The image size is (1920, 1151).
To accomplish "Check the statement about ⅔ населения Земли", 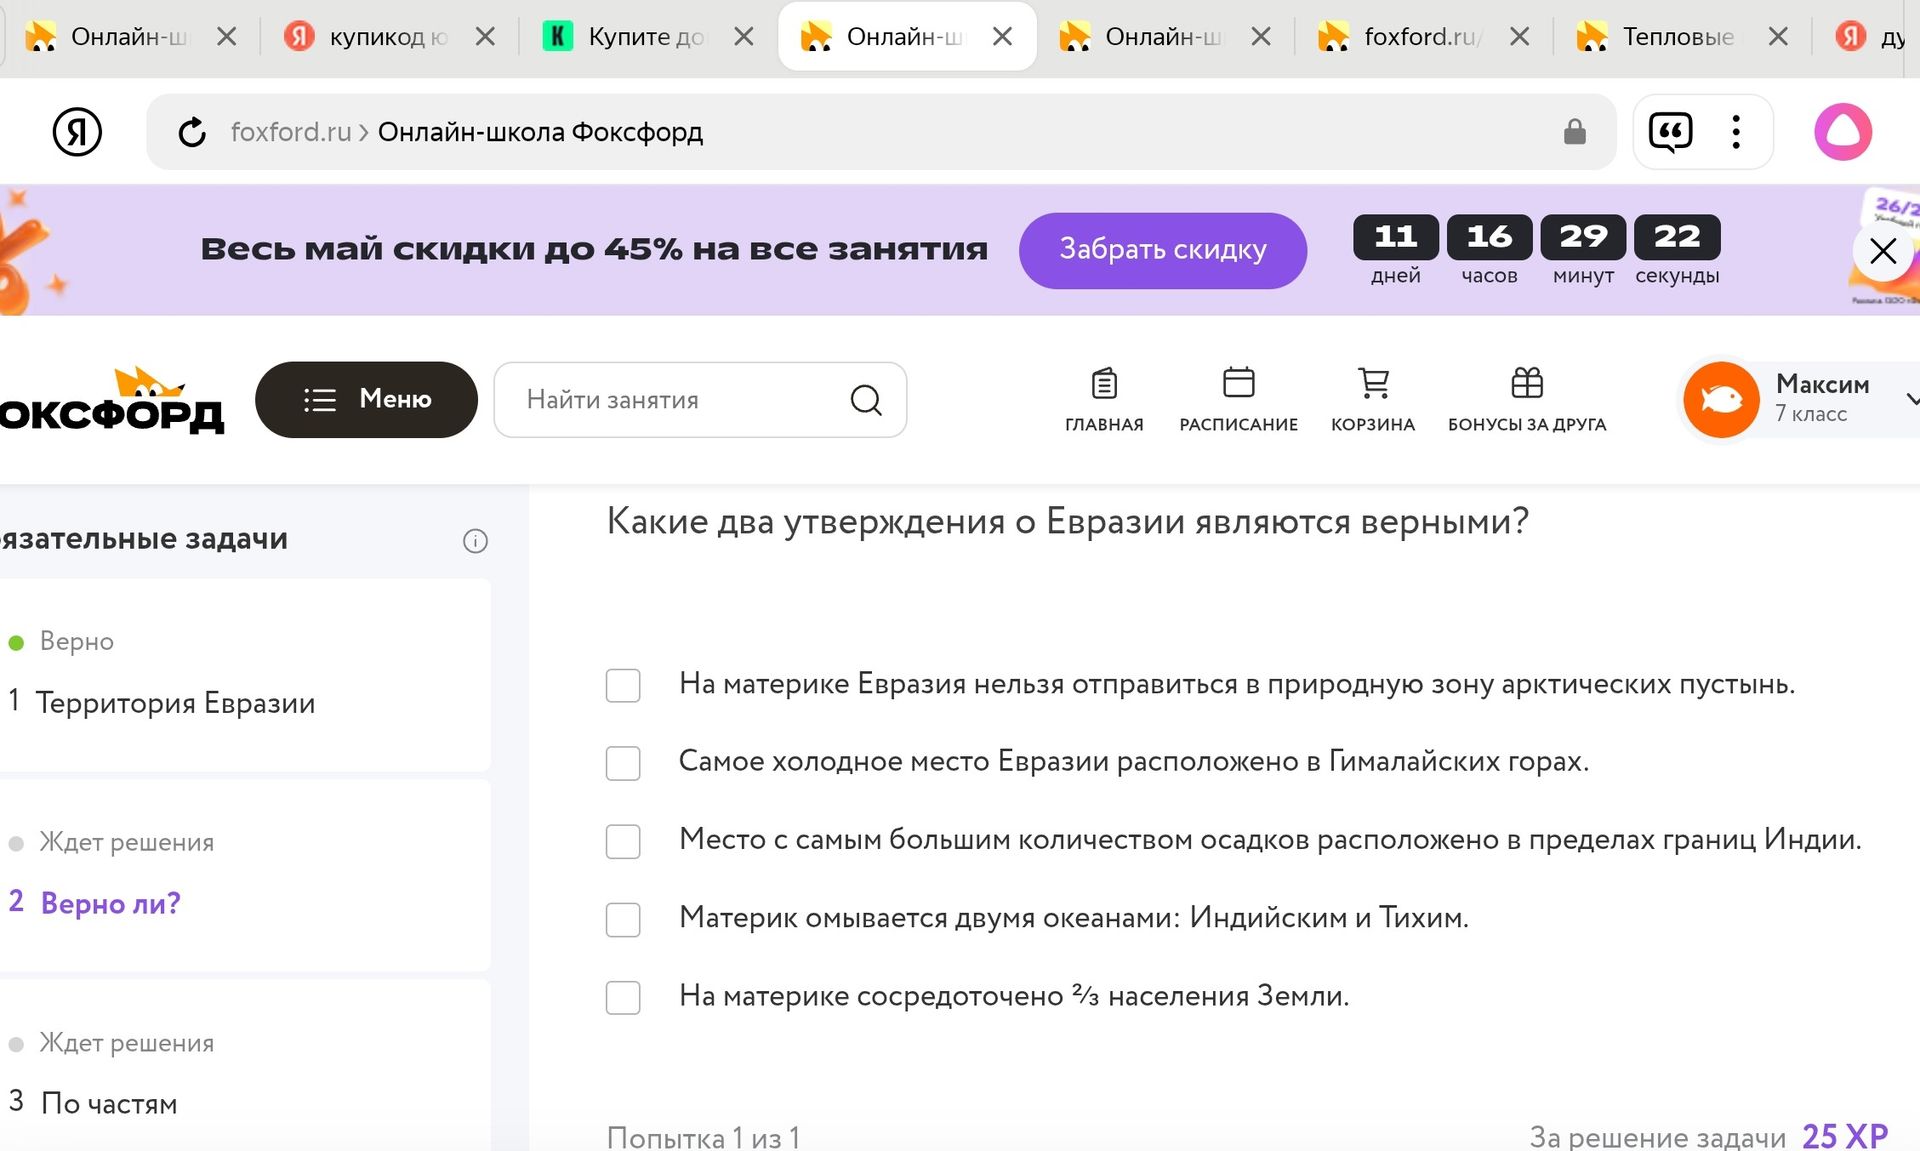I will 623,997.
